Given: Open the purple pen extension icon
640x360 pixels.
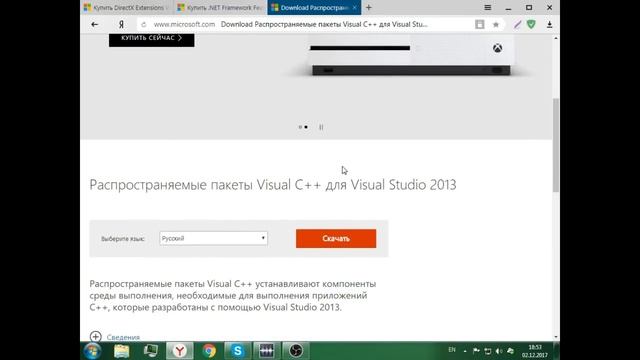Looking at the screenshot, I should [518, 24].
